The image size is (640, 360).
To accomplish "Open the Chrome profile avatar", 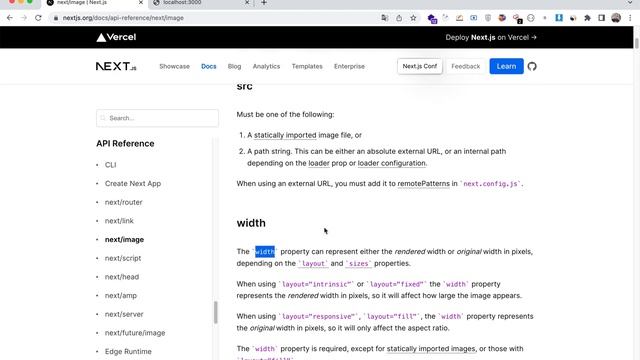I will point(616,18).
